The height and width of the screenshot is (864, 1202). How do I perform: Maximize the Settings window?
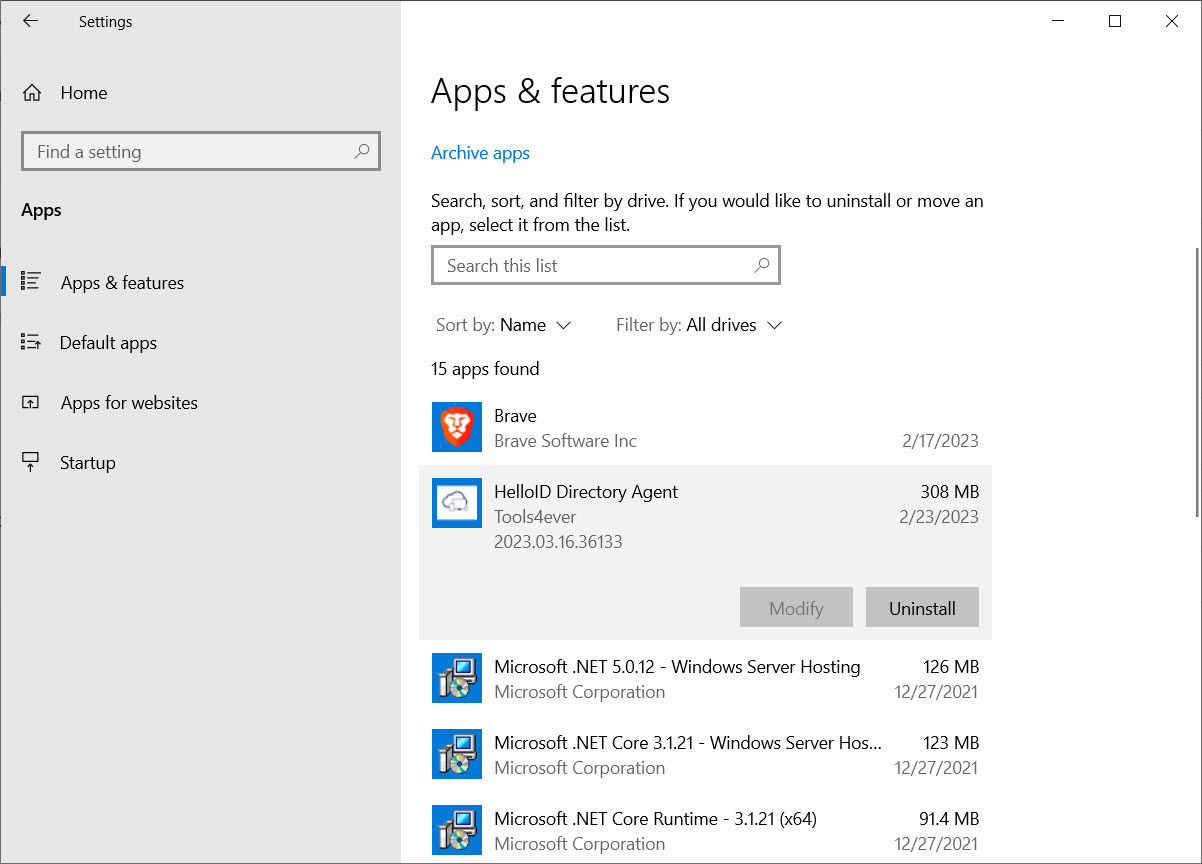1115,21
